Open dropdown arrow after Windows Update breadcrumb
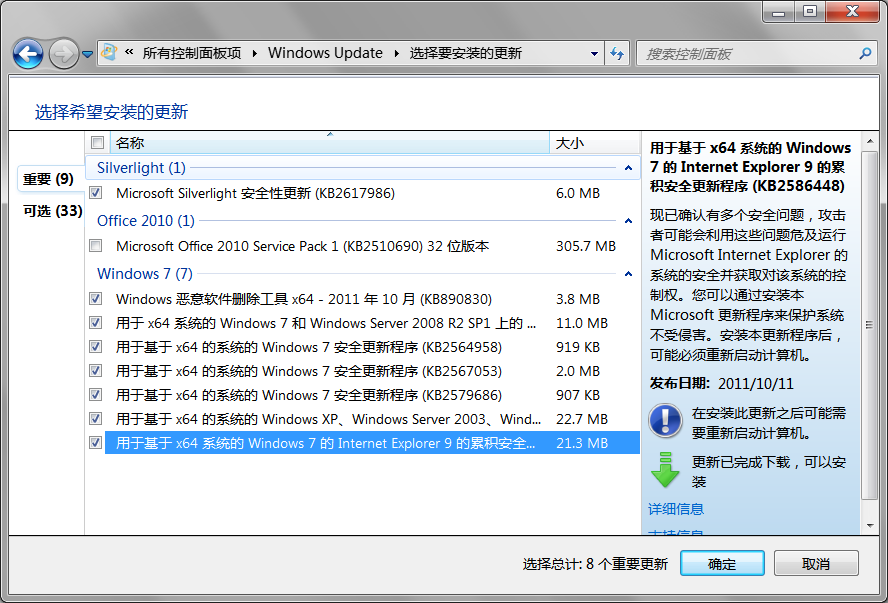Viewport: 888px width, 603px height. coord(396,54)
